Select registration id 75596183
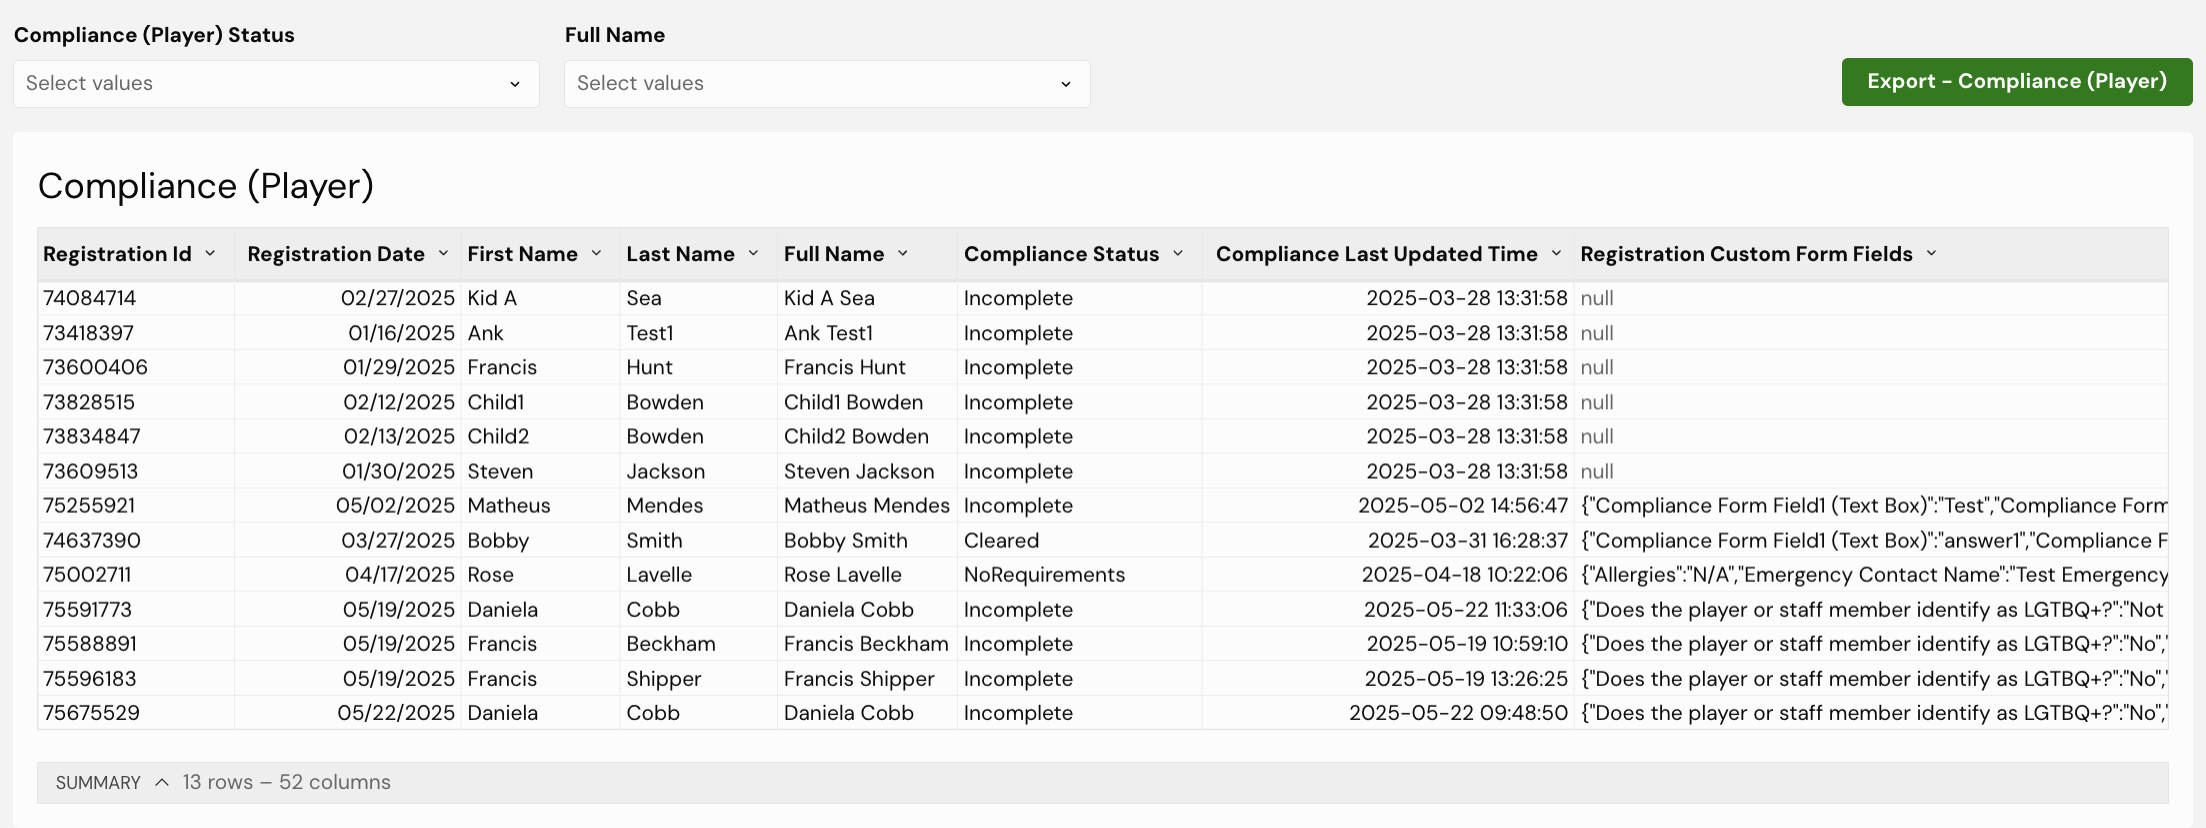The width and height of the screenshot is (2206, 828). tap(89, 679)
